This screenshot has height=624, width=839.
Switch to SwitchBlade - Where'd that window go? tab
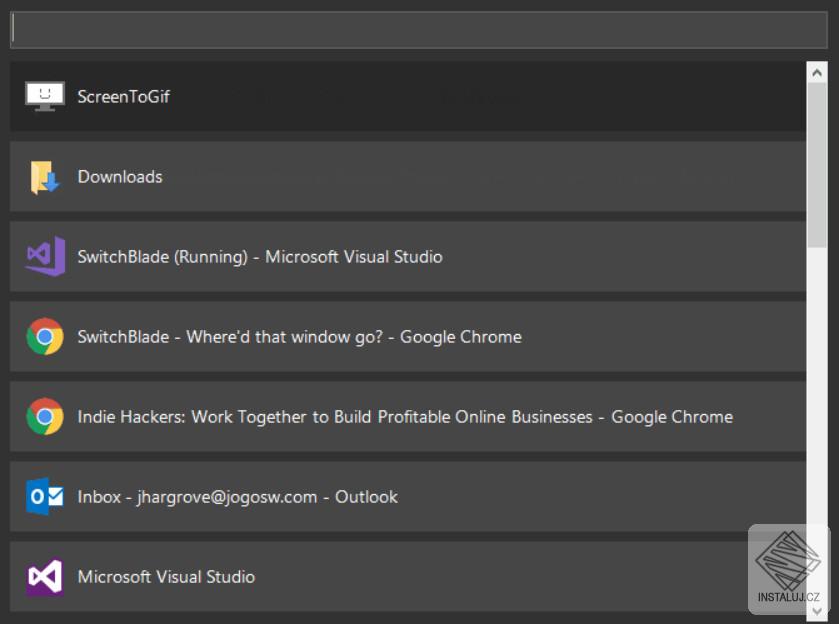[x=300, y=337]
